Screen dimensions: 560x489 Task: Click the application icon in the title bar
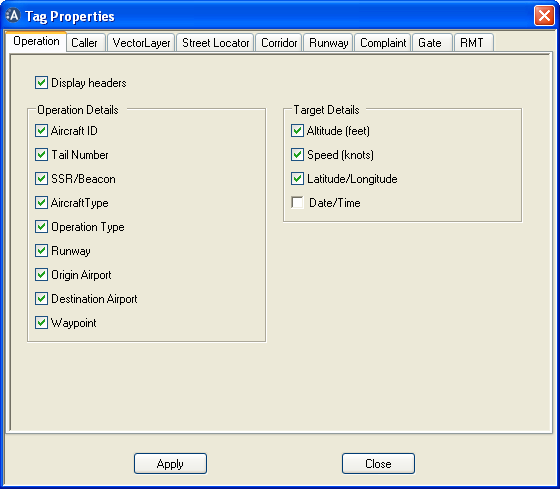[x=13, y=16]
